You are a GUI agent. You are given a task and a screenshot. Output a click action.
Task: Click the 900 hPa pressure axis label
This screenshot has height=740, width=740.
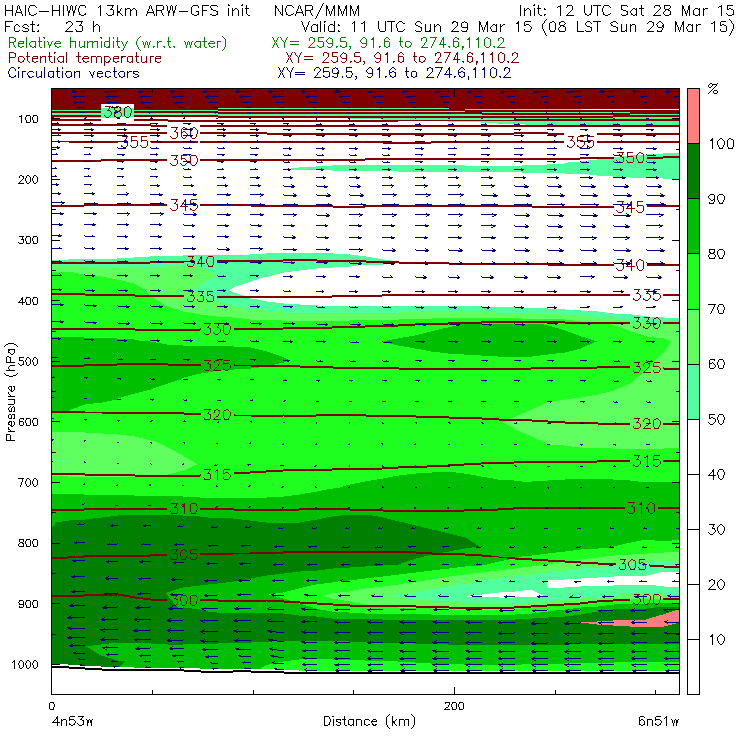point(28,604)
